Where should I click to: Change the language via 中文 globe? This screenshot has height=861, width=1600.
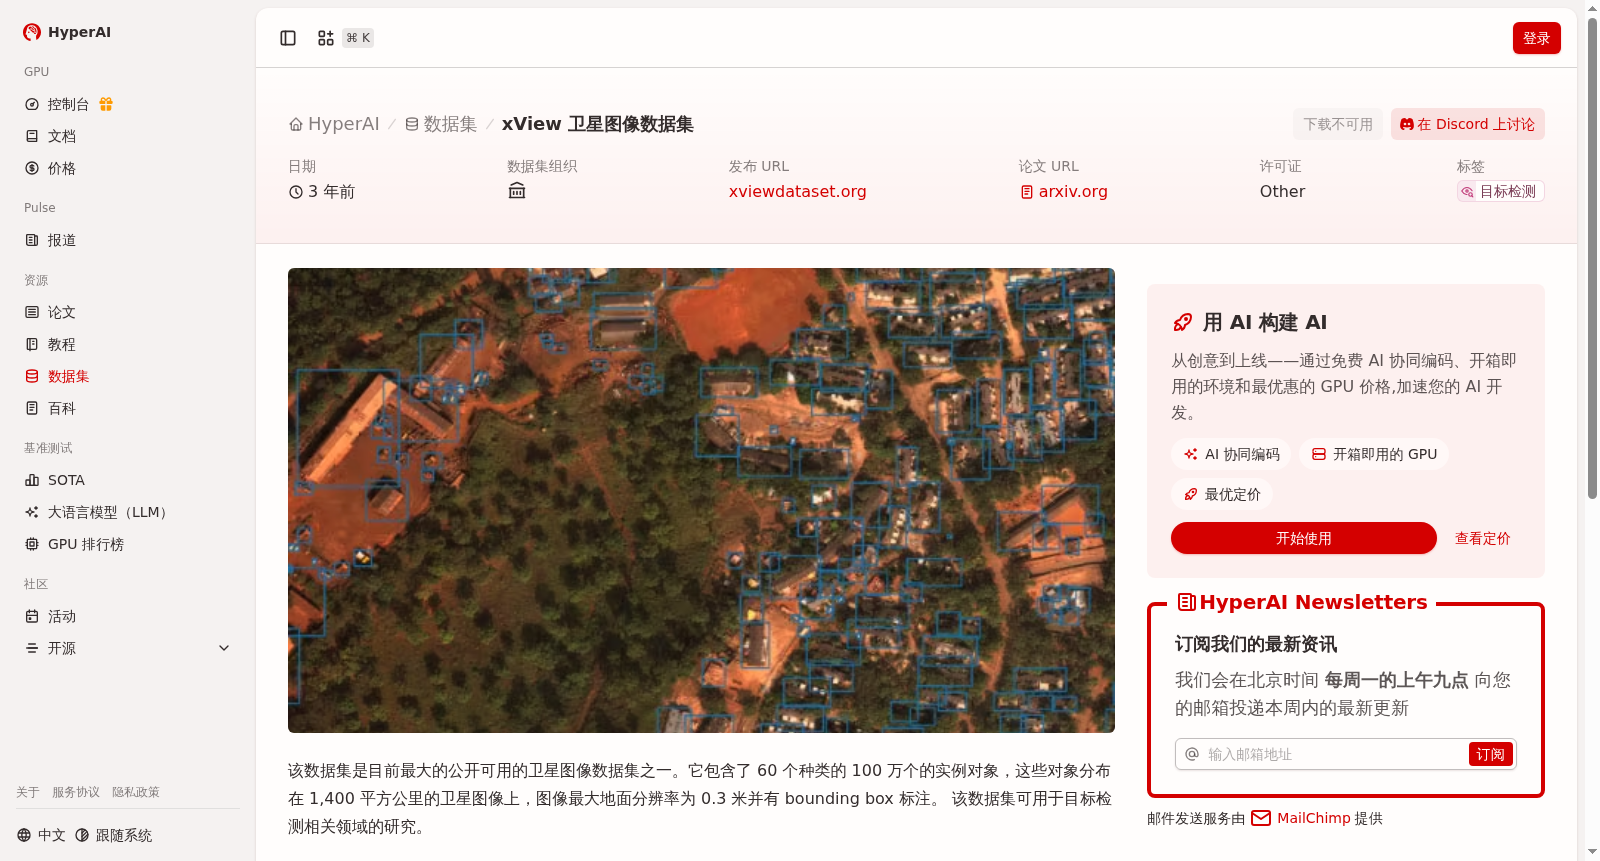click(x=41, y=835)
